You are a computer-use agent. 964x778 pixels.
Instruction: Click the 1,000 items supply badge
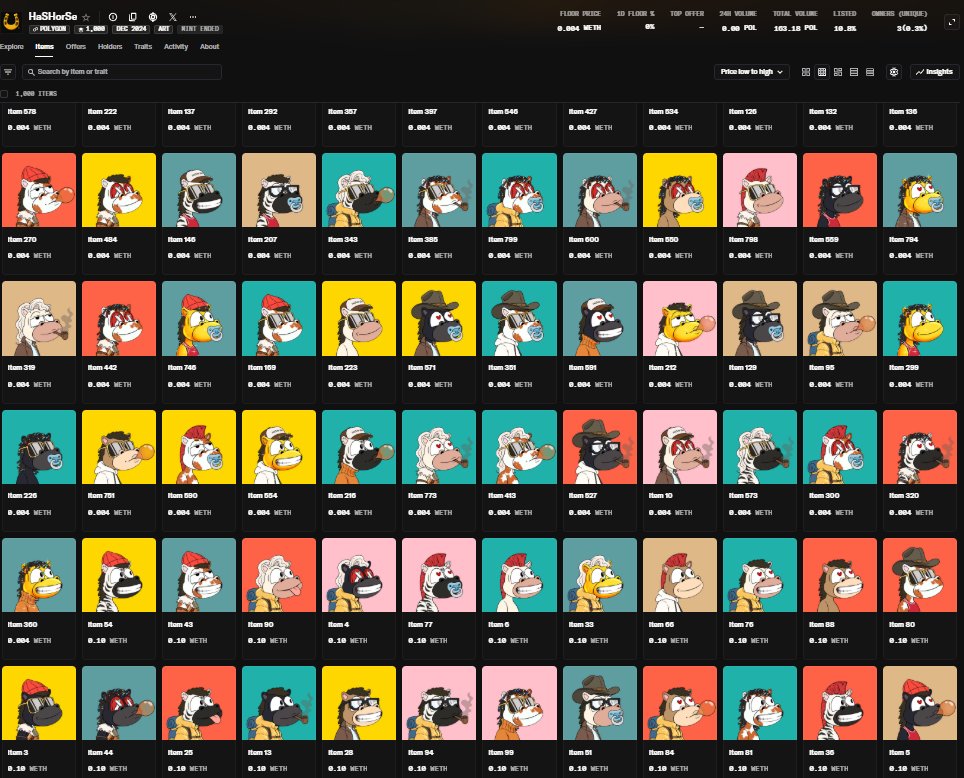[91, 29]
